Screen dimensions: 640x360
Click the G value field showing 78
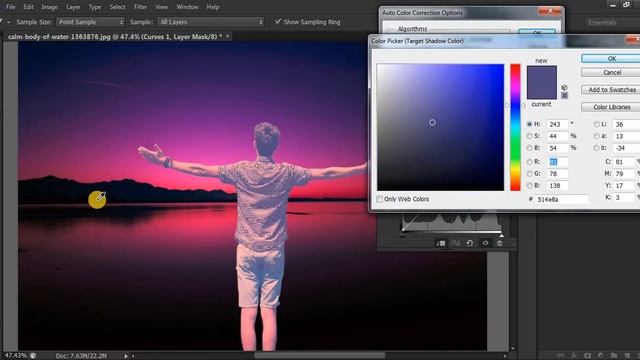(558, 173)
